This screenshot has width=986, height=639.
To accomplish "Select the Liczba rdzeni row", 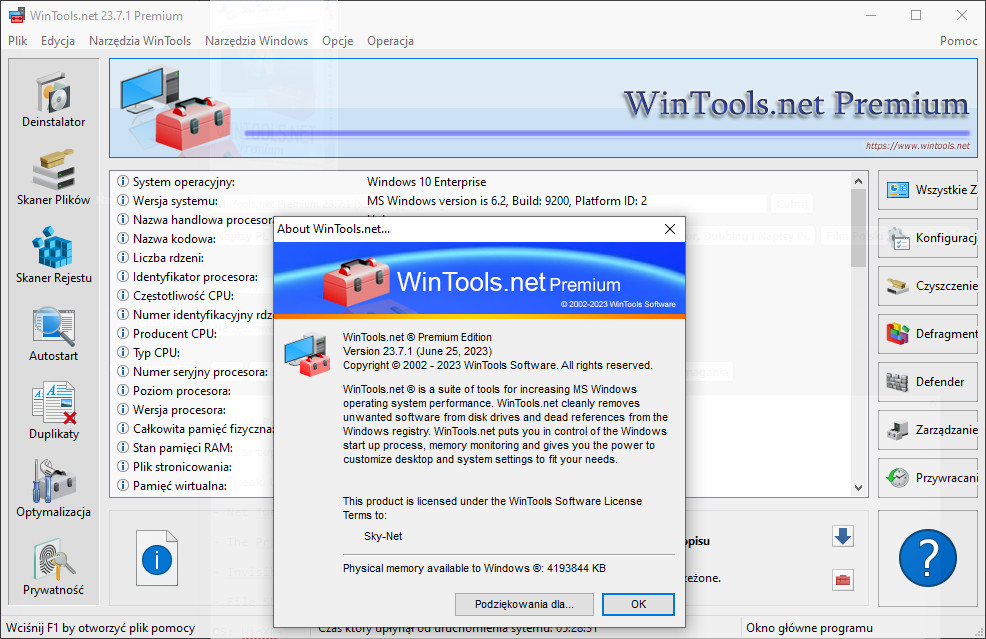I will (x=194, y=258).
